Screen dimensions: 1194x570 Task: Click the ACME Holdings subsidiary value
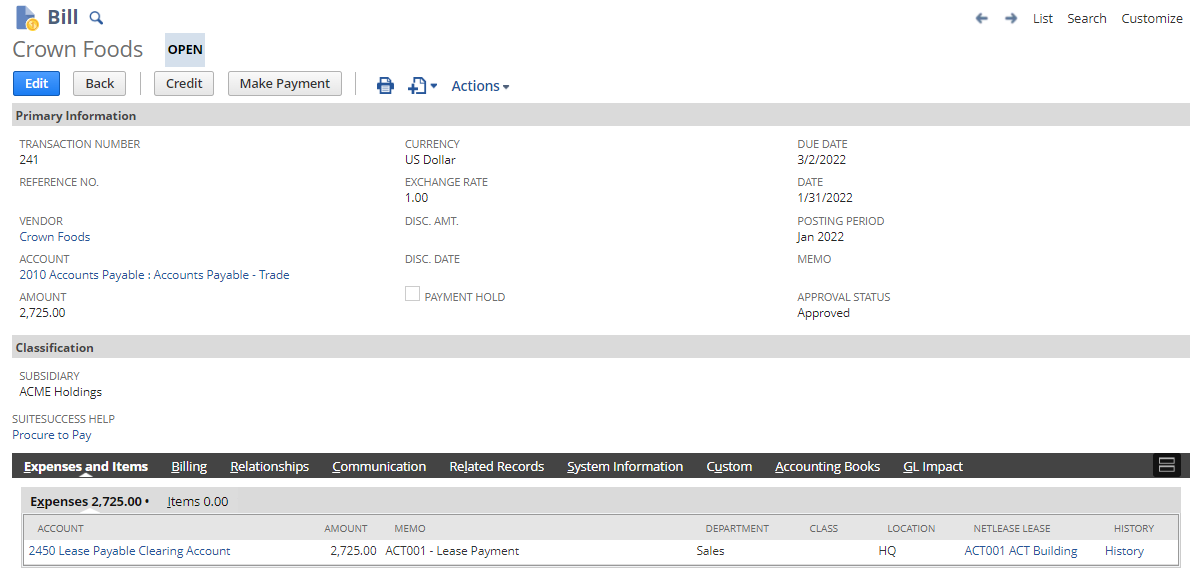[60, 392]
